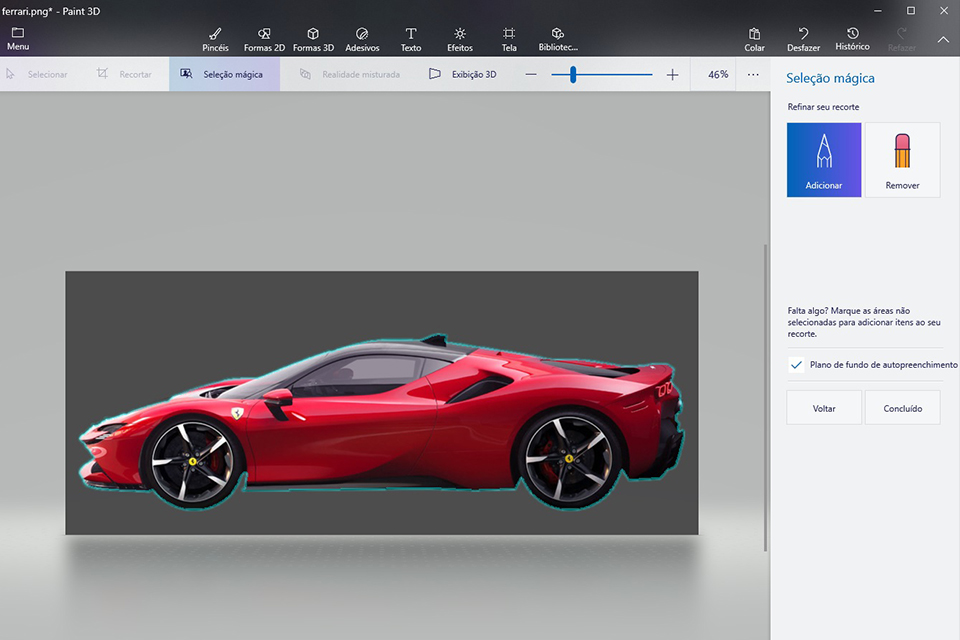Click the Recortar crop tool
Viewport: 960px width, 640px height.
tap(124, 74)
